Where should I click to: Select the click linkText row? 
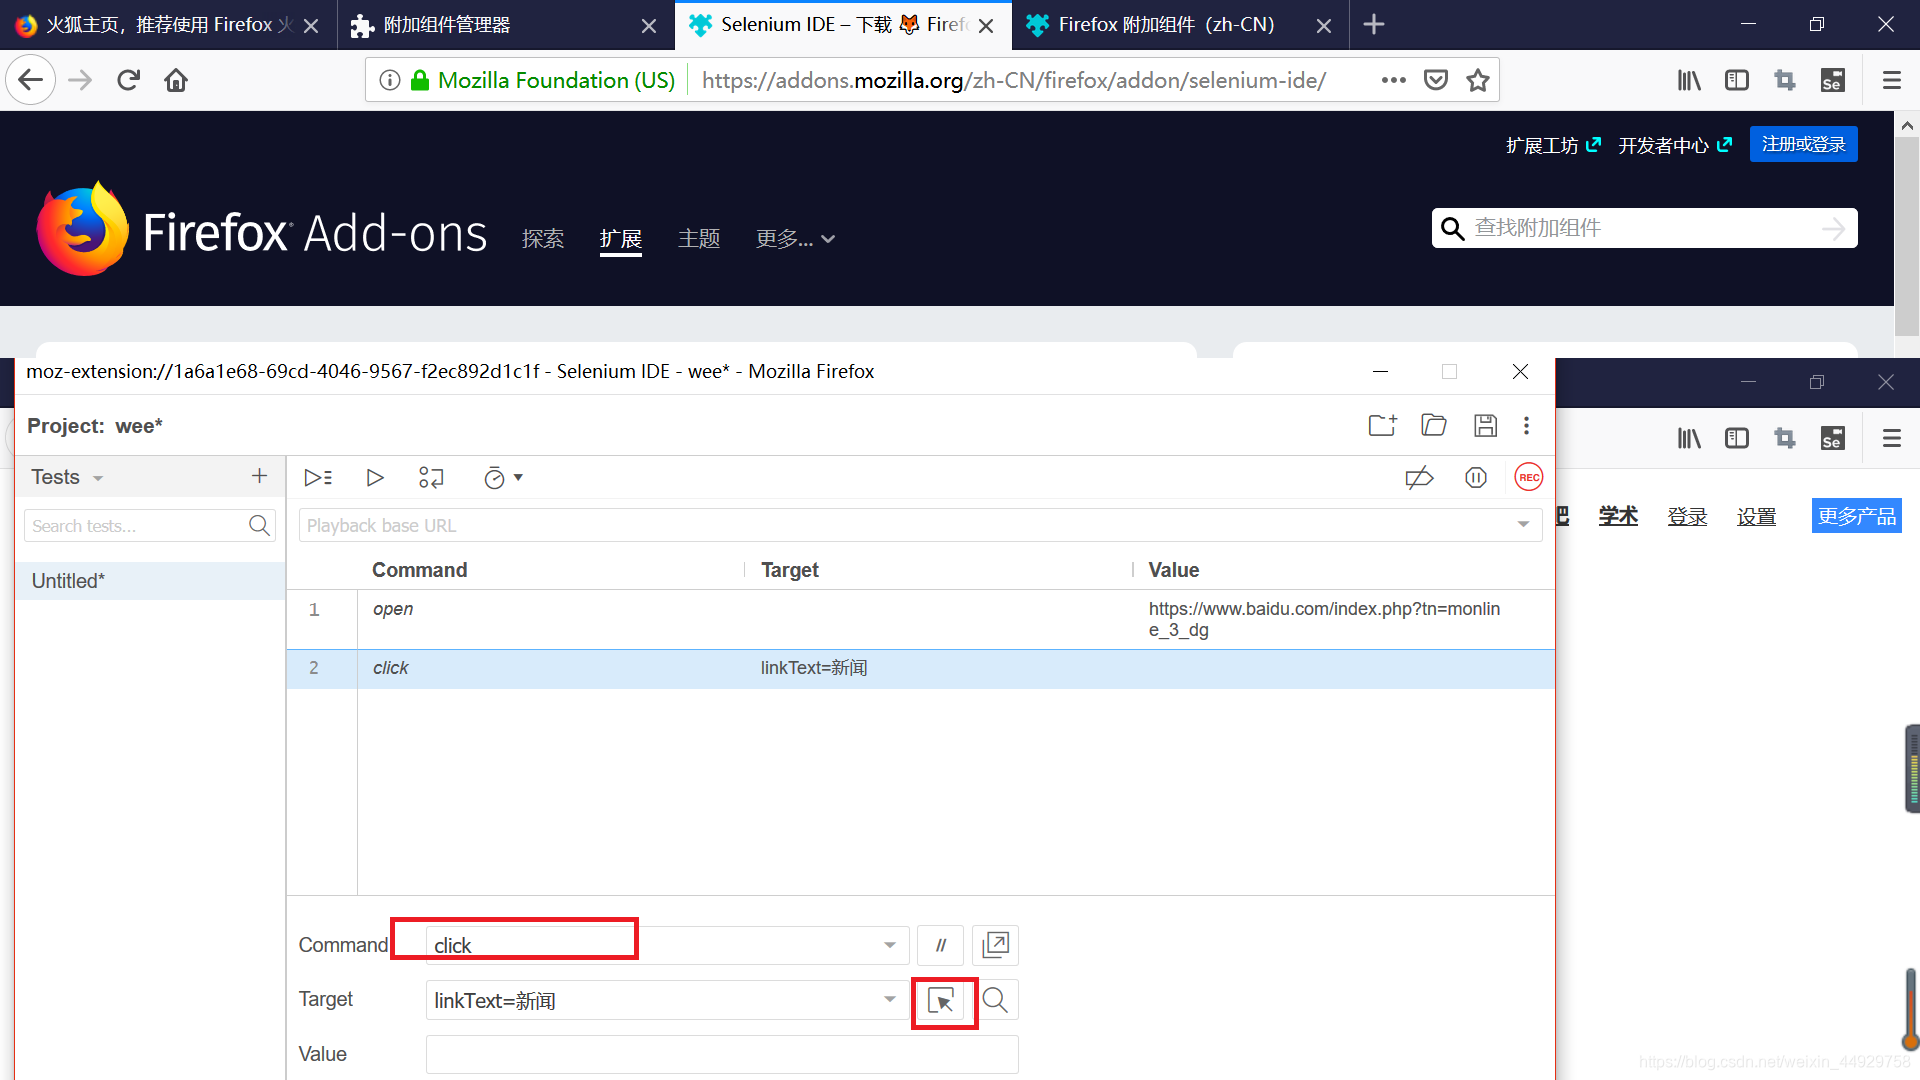(920, 668)
